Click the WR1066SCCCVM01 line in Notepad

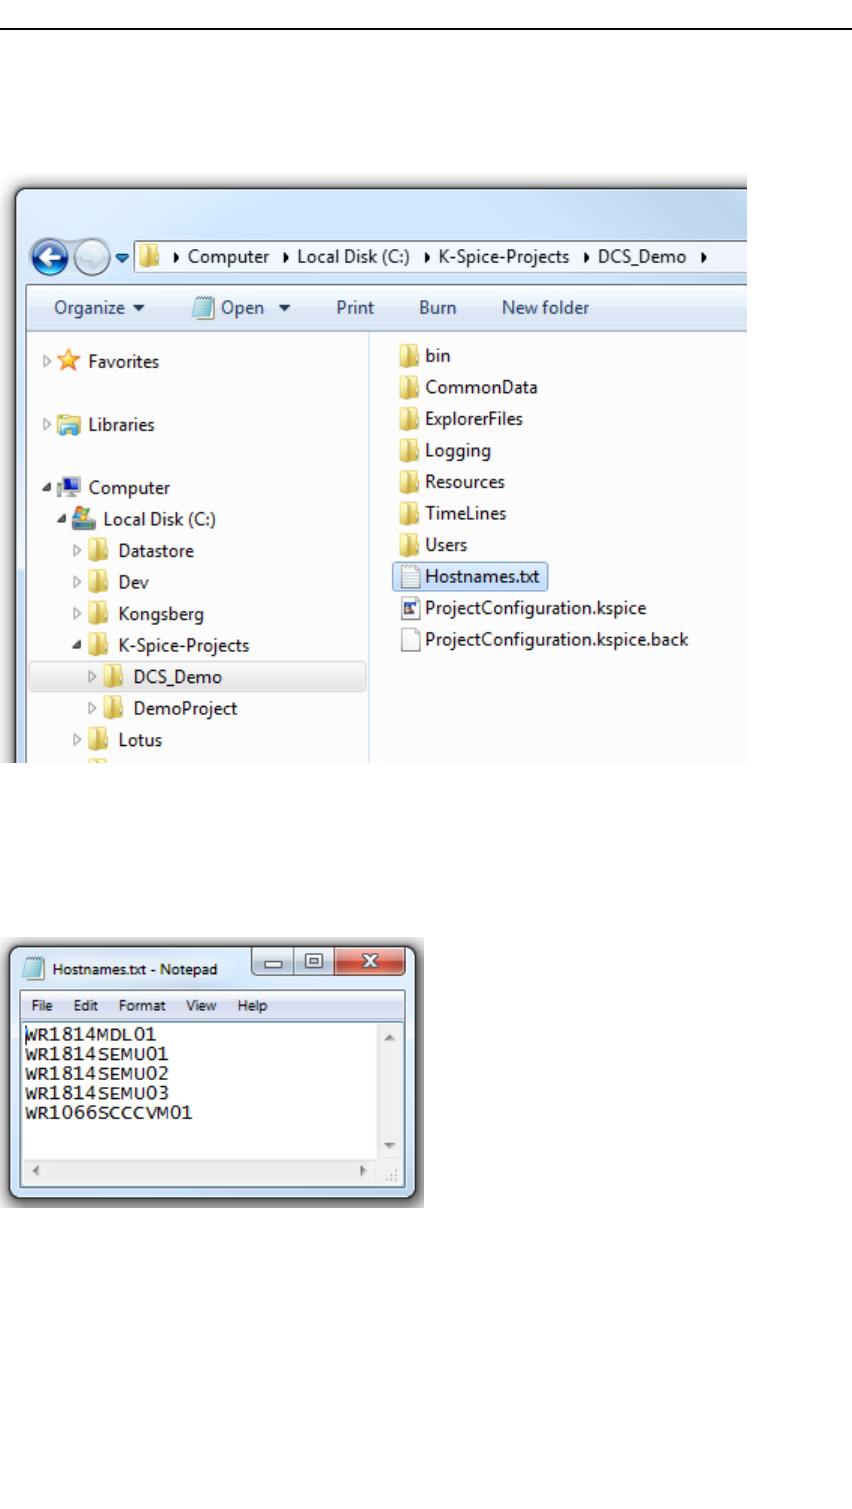pos(109,1112)
